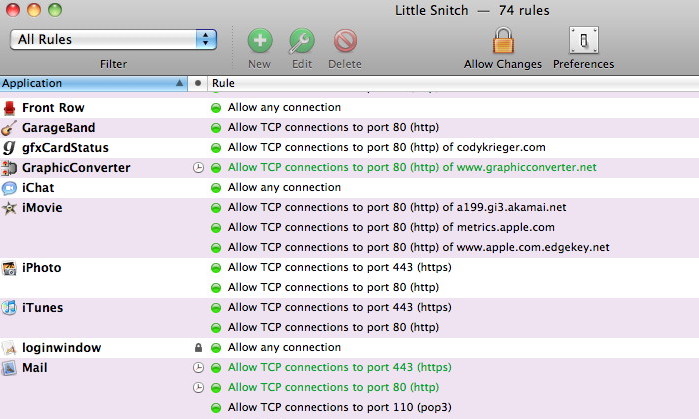699x419 pixels.
Task: Select iTunes' port 443 (https) rule
Action: pos(340,308)
